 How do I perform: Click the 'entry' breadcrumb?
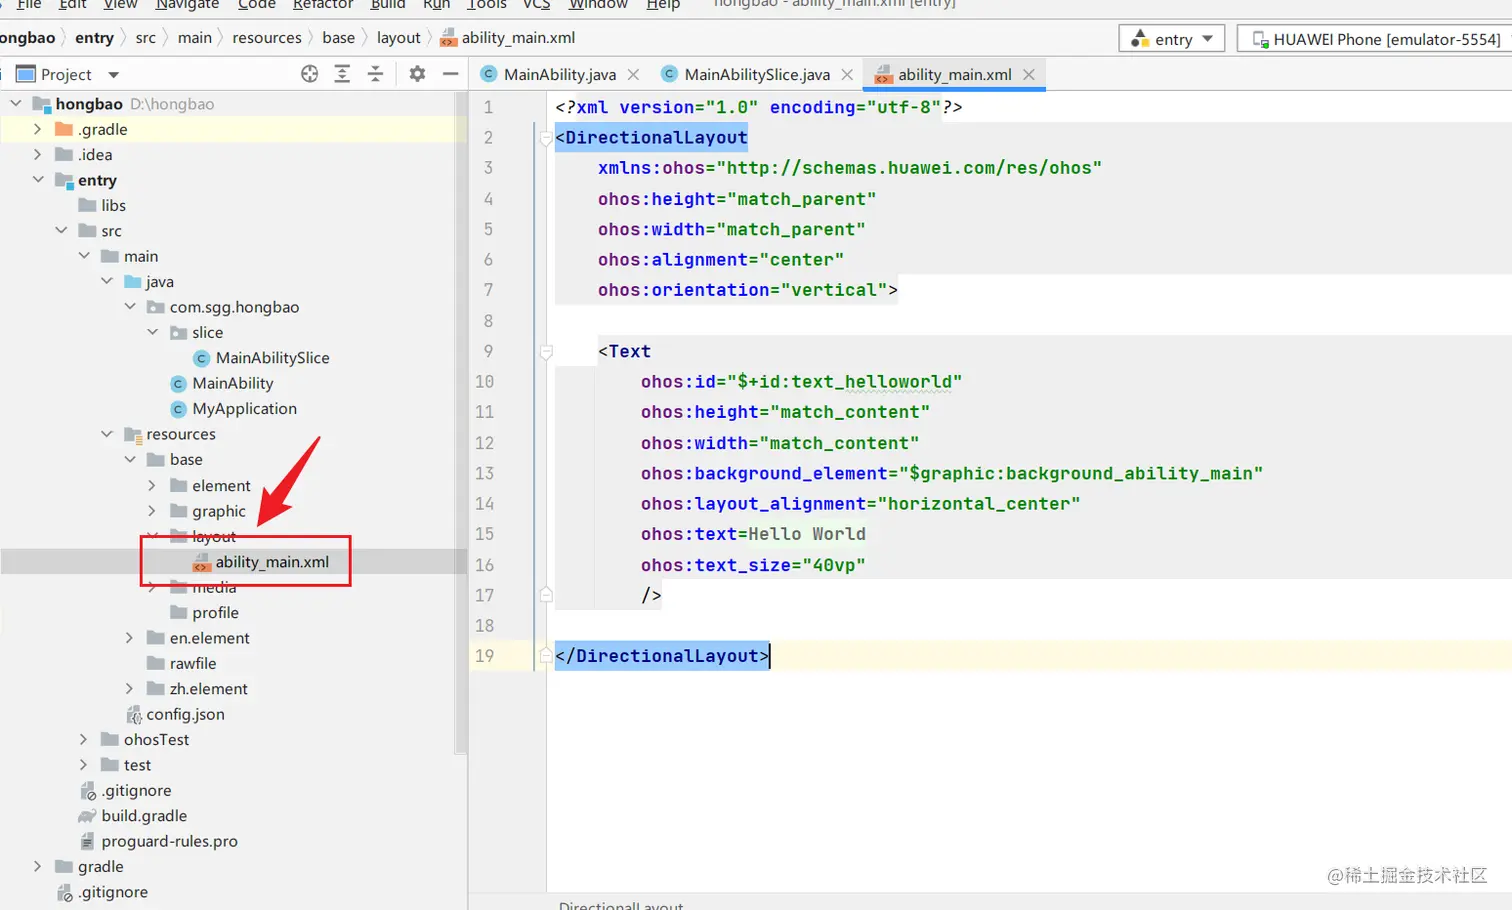pyautogui.click(x=94, y=38)
